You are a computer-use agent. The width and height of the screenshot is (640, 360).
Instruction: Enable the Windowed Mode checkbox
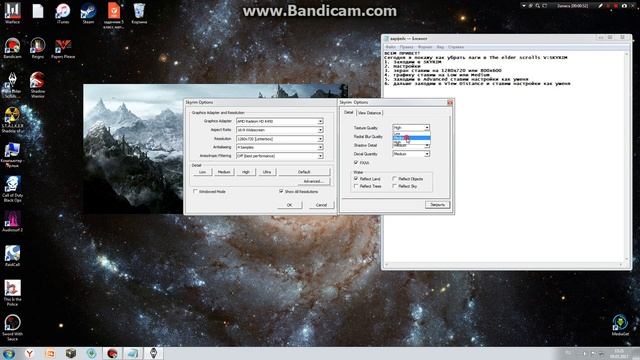click(x=196, y=191)
